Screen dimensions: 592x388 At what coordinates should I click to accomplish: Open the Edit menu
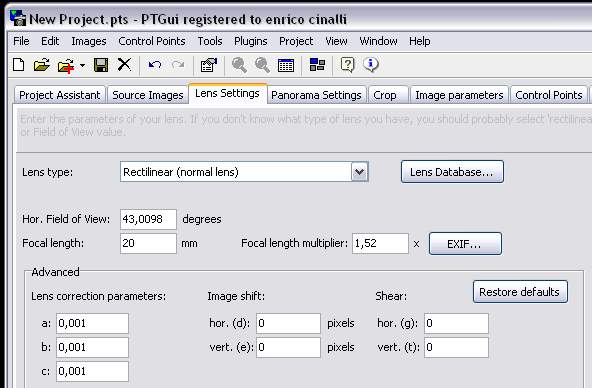pos(50,41)
